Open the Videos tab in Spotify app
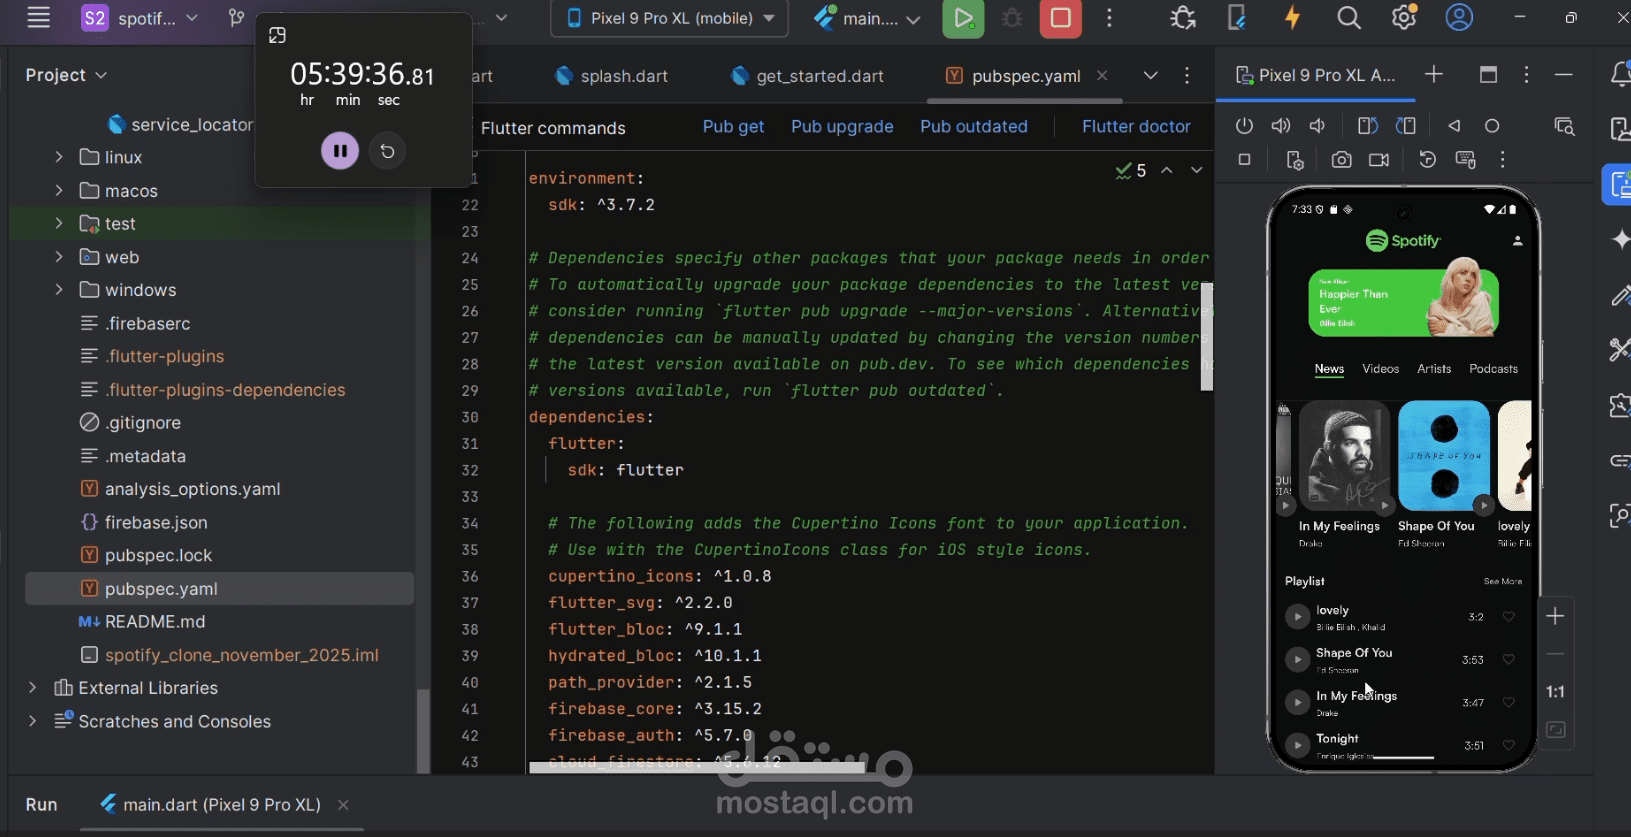 [1380, 369]
